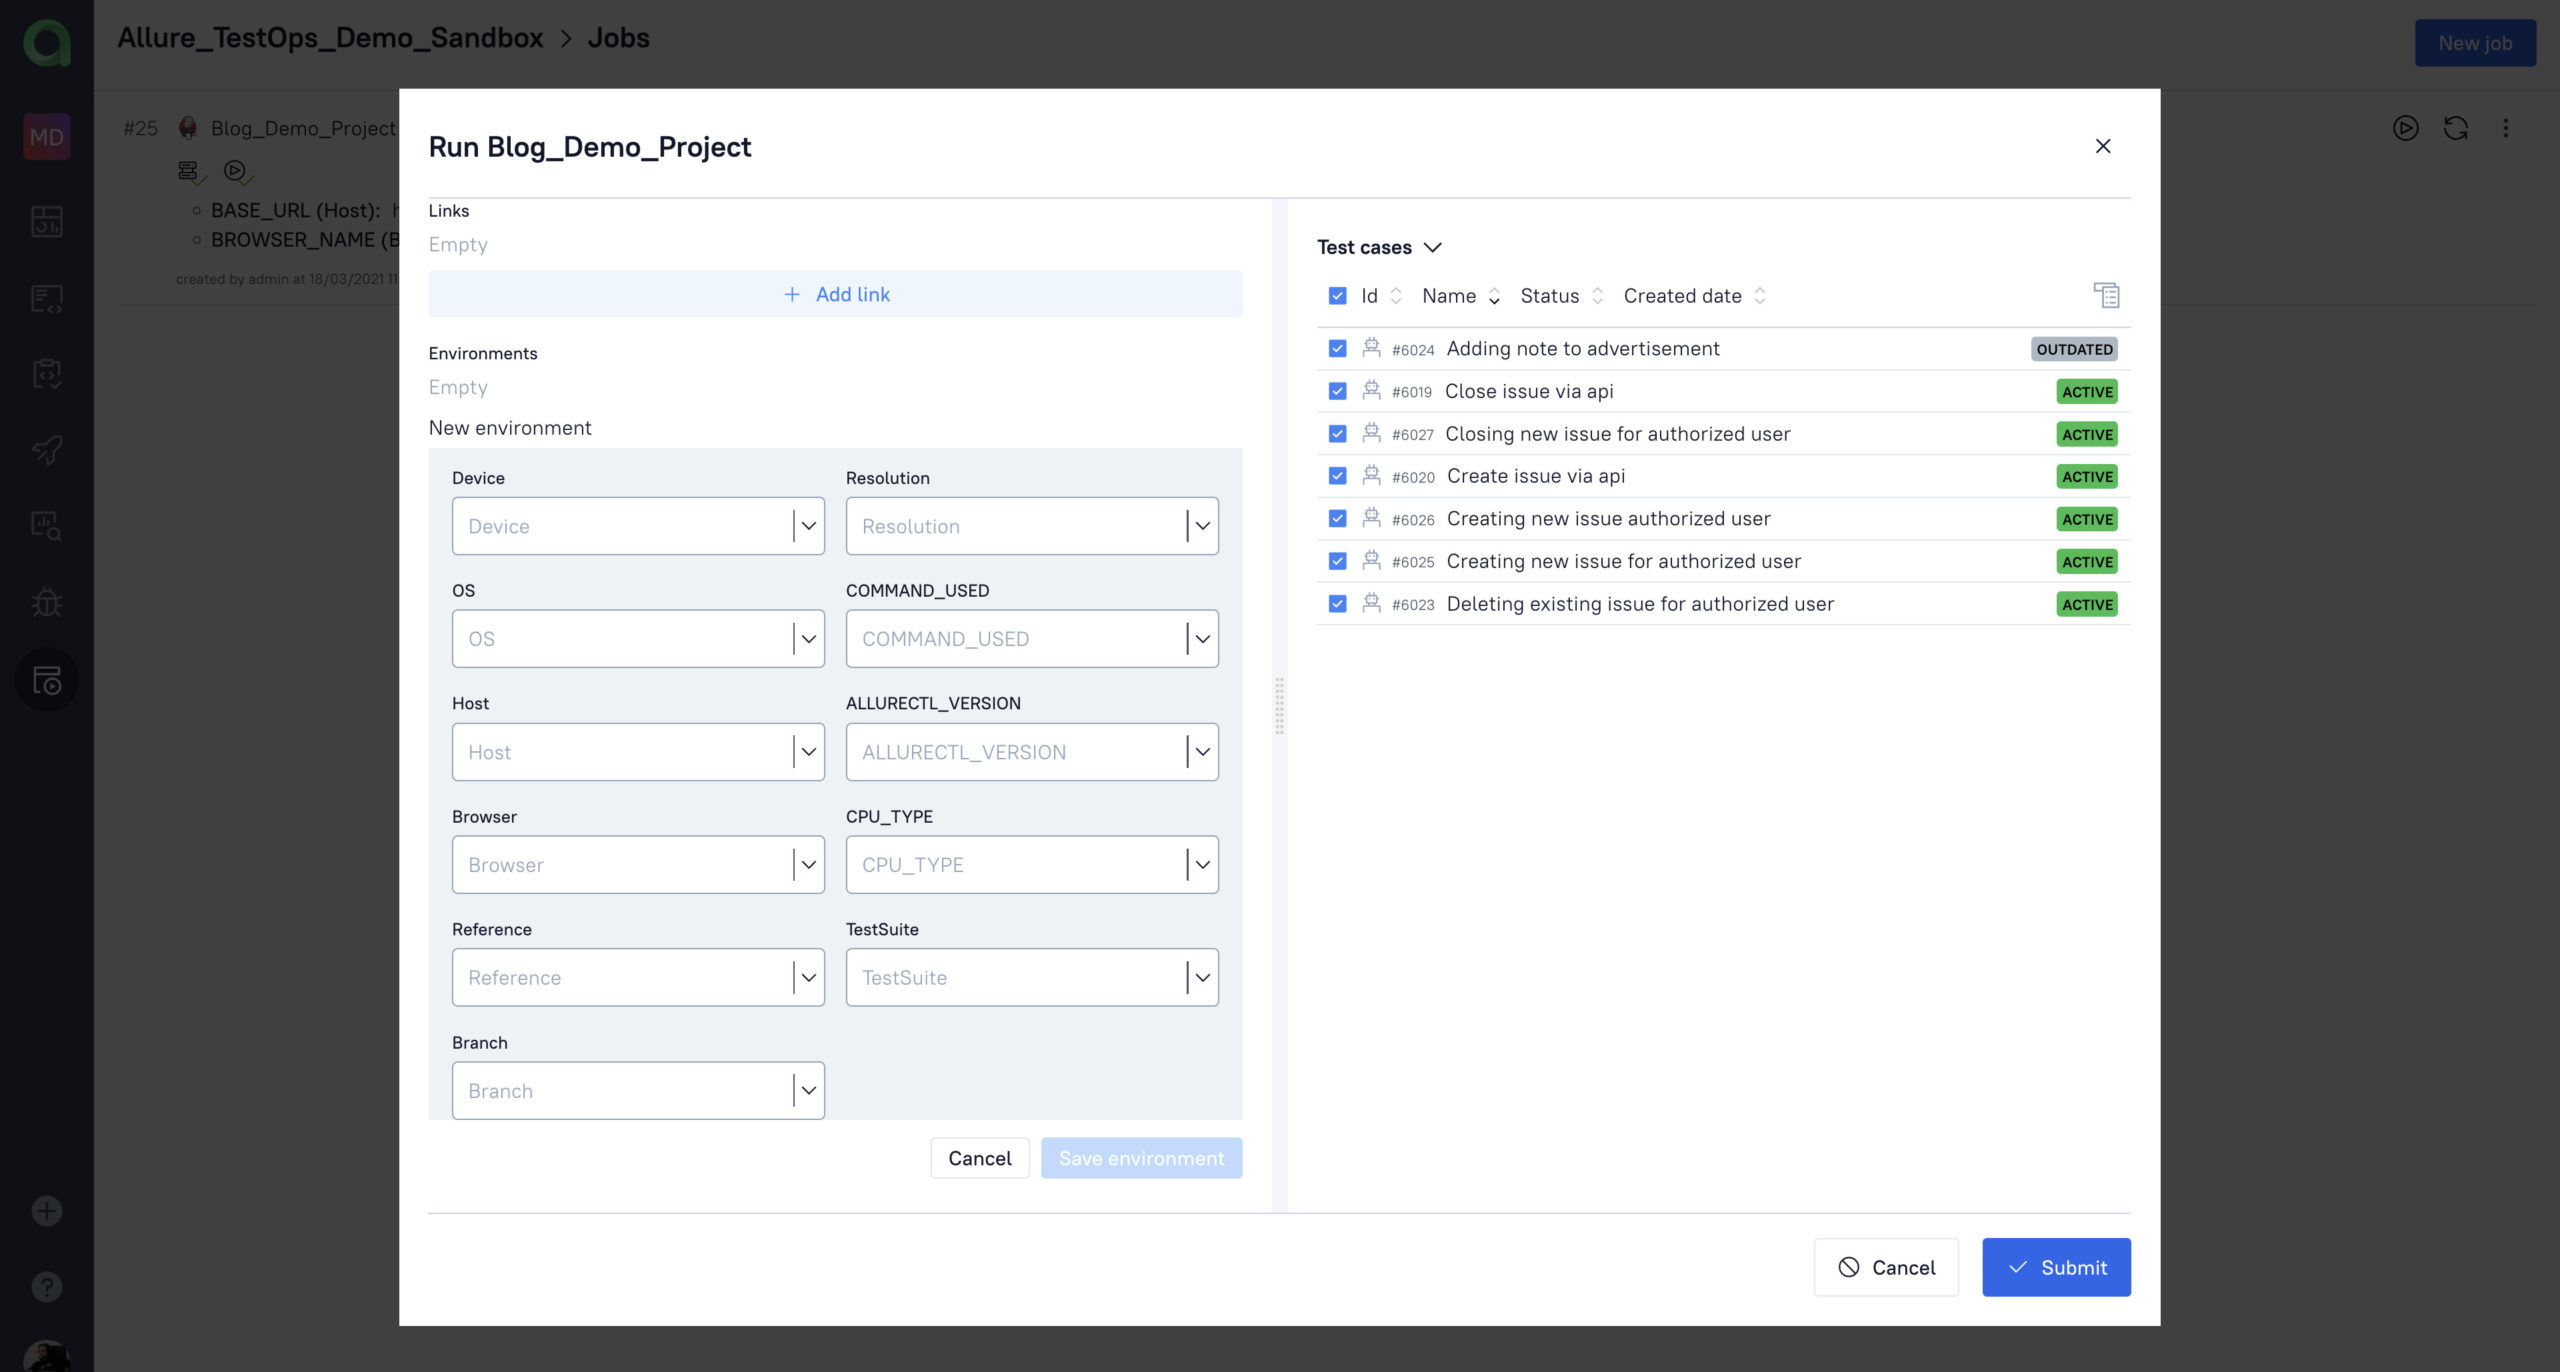Click automated icon of test case #6024
The image size is (2560, 1372).
tap(1372, 347)
